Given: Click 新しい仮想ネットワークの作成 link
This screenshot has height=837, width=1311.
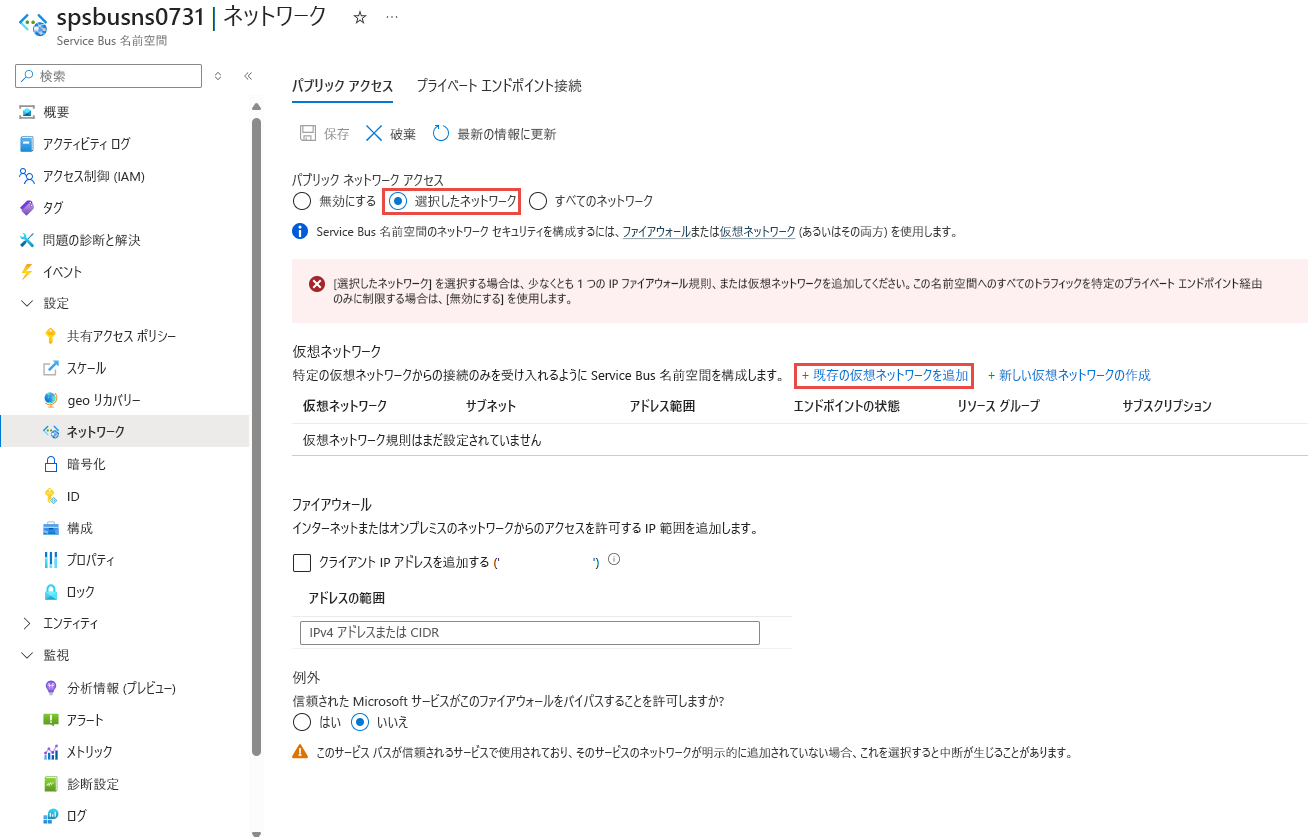Looking at the screenshot, I should click(1069, 376).
